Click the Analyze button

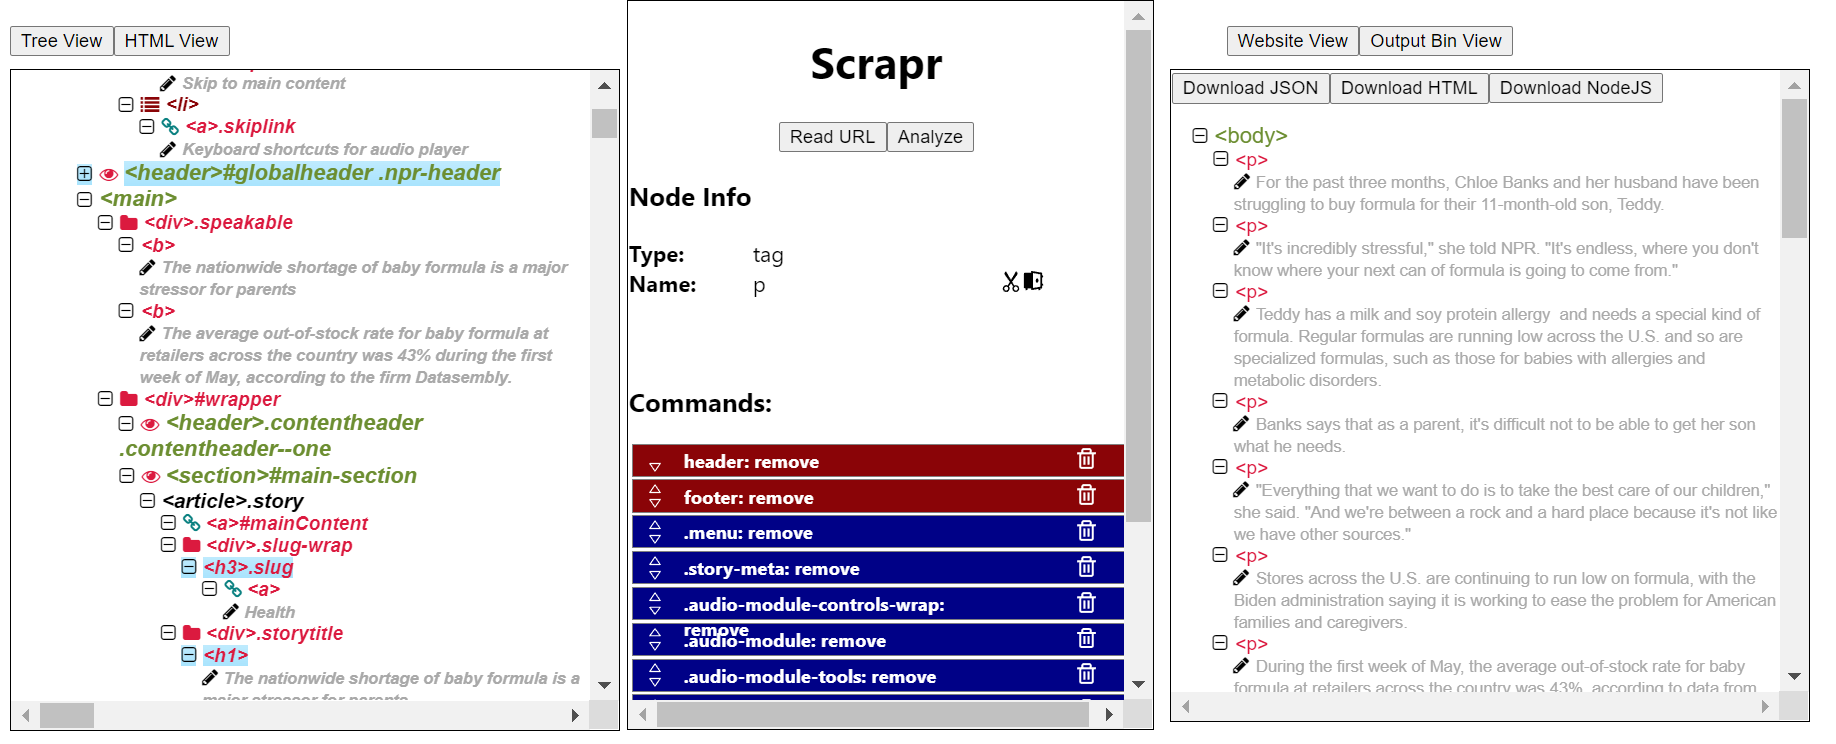tap(930, 137)
